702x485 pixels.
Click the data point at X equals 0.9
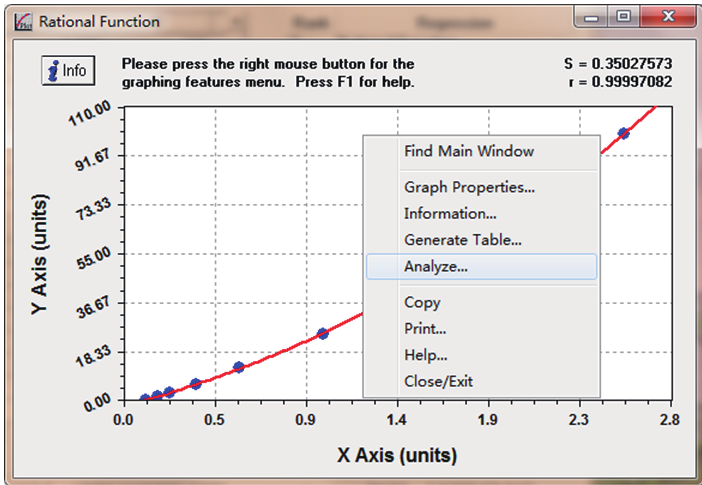(323, 333)
